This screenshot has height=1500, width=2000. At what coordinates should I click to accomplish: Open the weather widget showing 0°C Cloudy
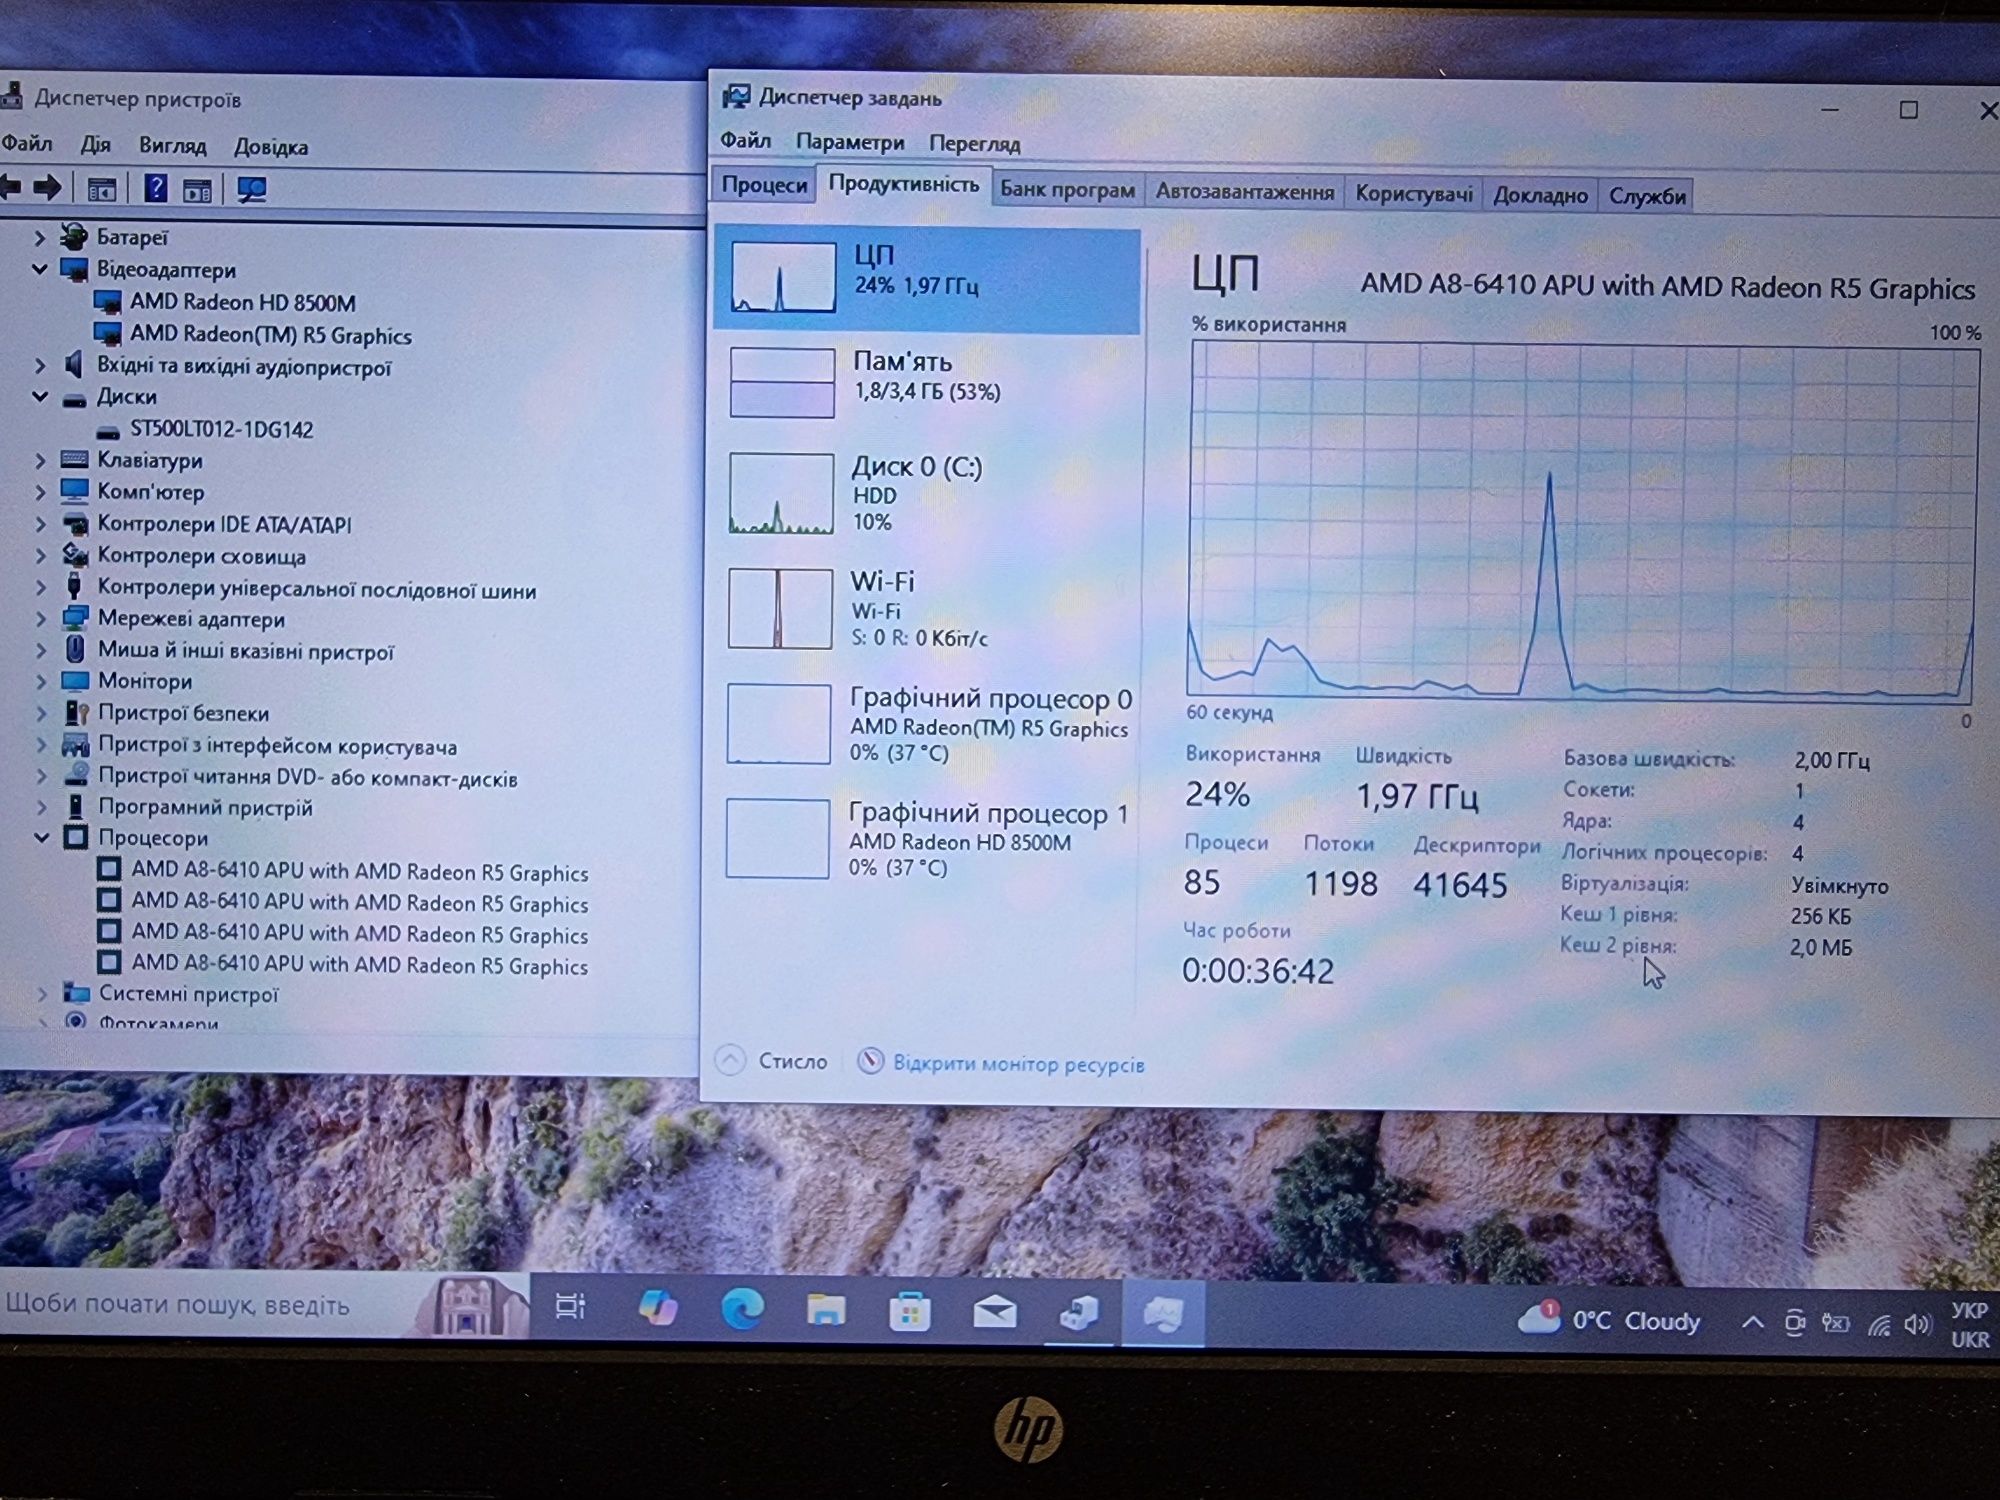1609,1320
